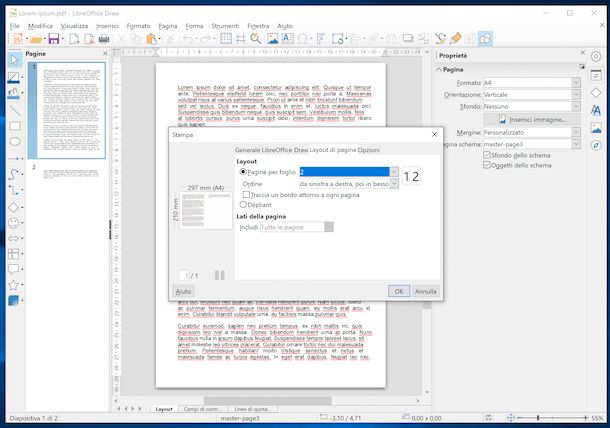This screenshot has width=610, height=428.
Task: Click the Shadow toolbar icon
Action: (408, 39)
